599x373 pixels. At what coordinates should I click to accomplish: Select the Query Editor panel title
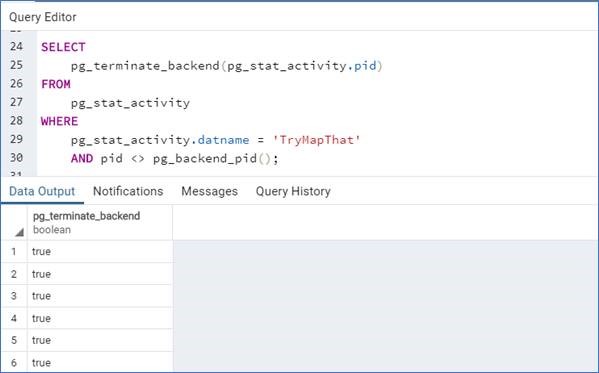(x=42, y=17)
